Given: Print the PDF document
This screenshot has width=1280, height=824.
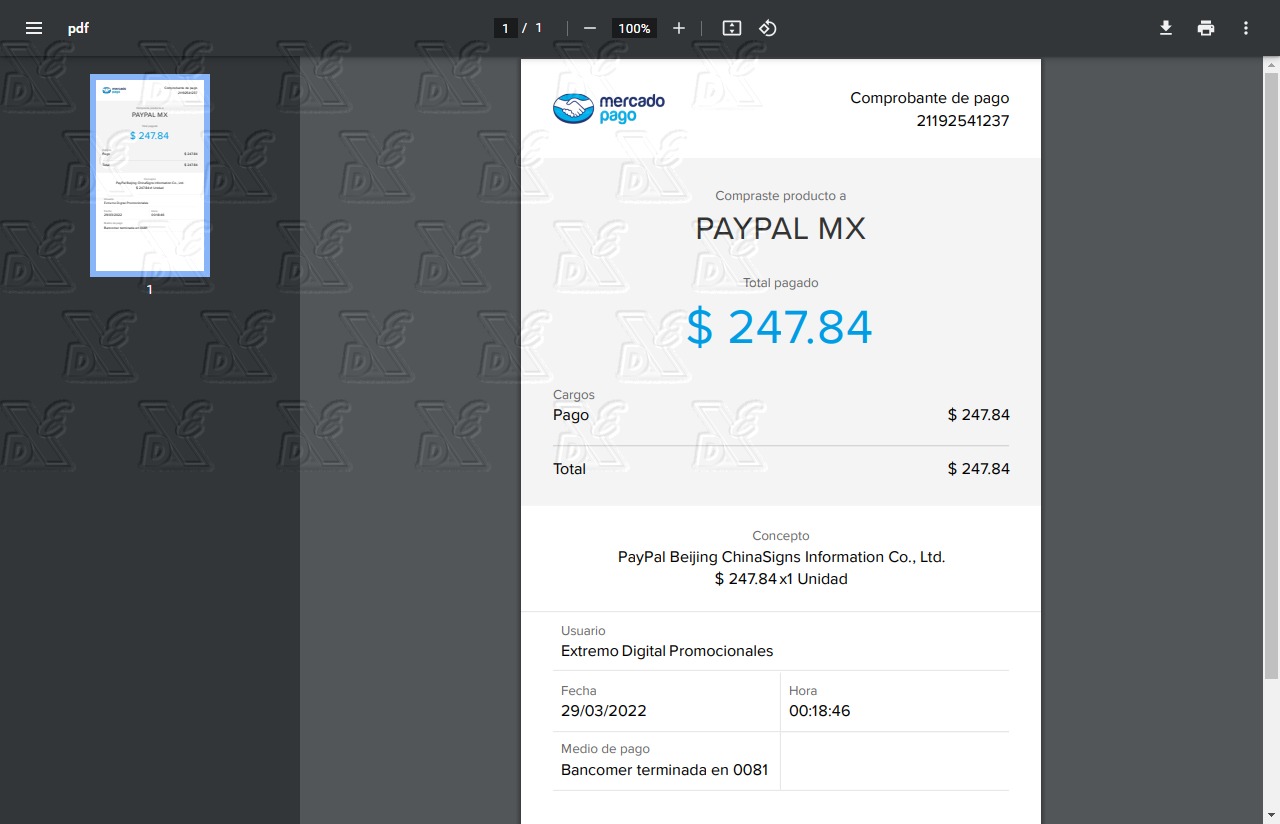Looking at the screenshot, I should pos(1206,28).
